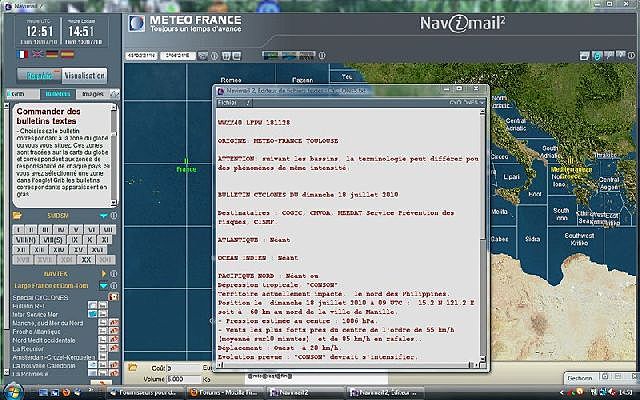Click the second date field in map toolbar
640x400 pixels.
click(178, 56)
